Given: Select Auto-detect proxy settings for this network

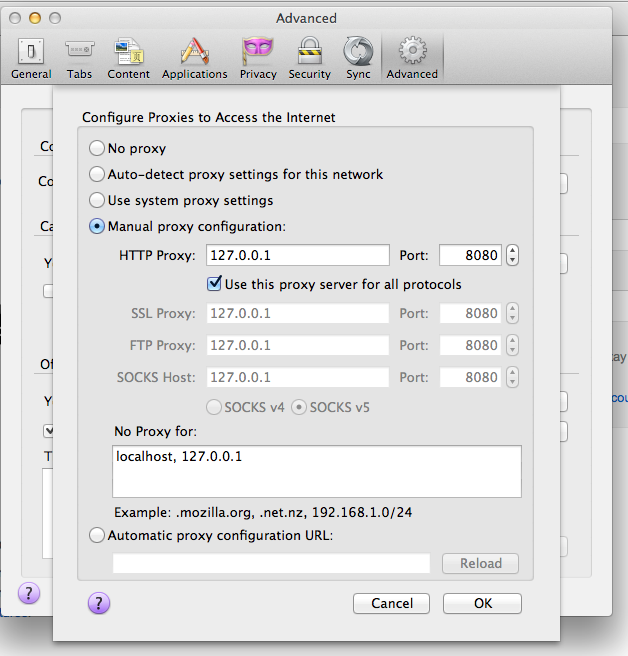Looking at the screenshot, I should coord(97,175).
